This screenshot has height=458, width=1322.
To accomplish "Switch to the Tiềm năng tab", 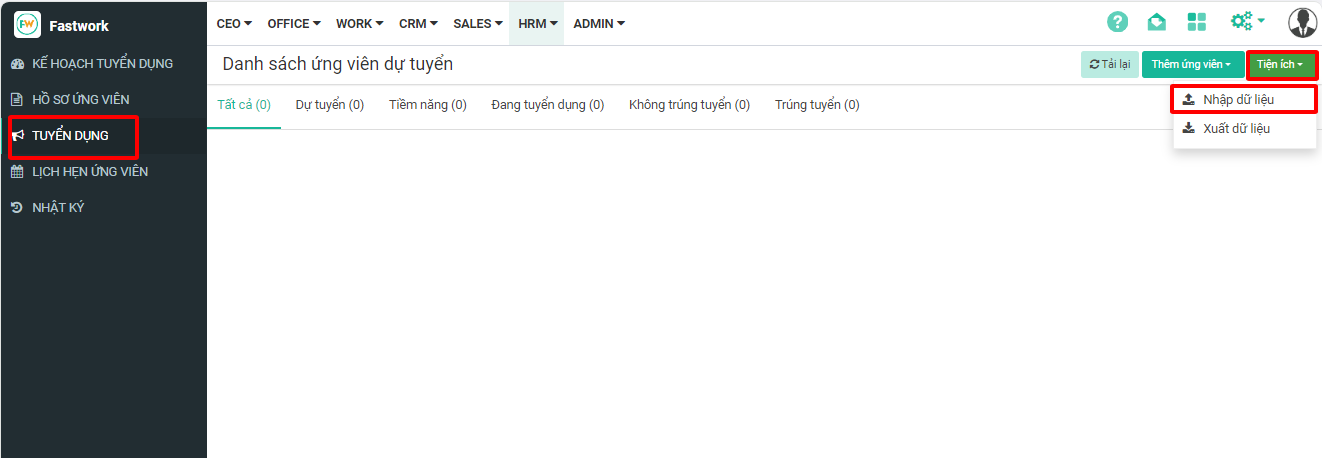I will pos(427,105).
